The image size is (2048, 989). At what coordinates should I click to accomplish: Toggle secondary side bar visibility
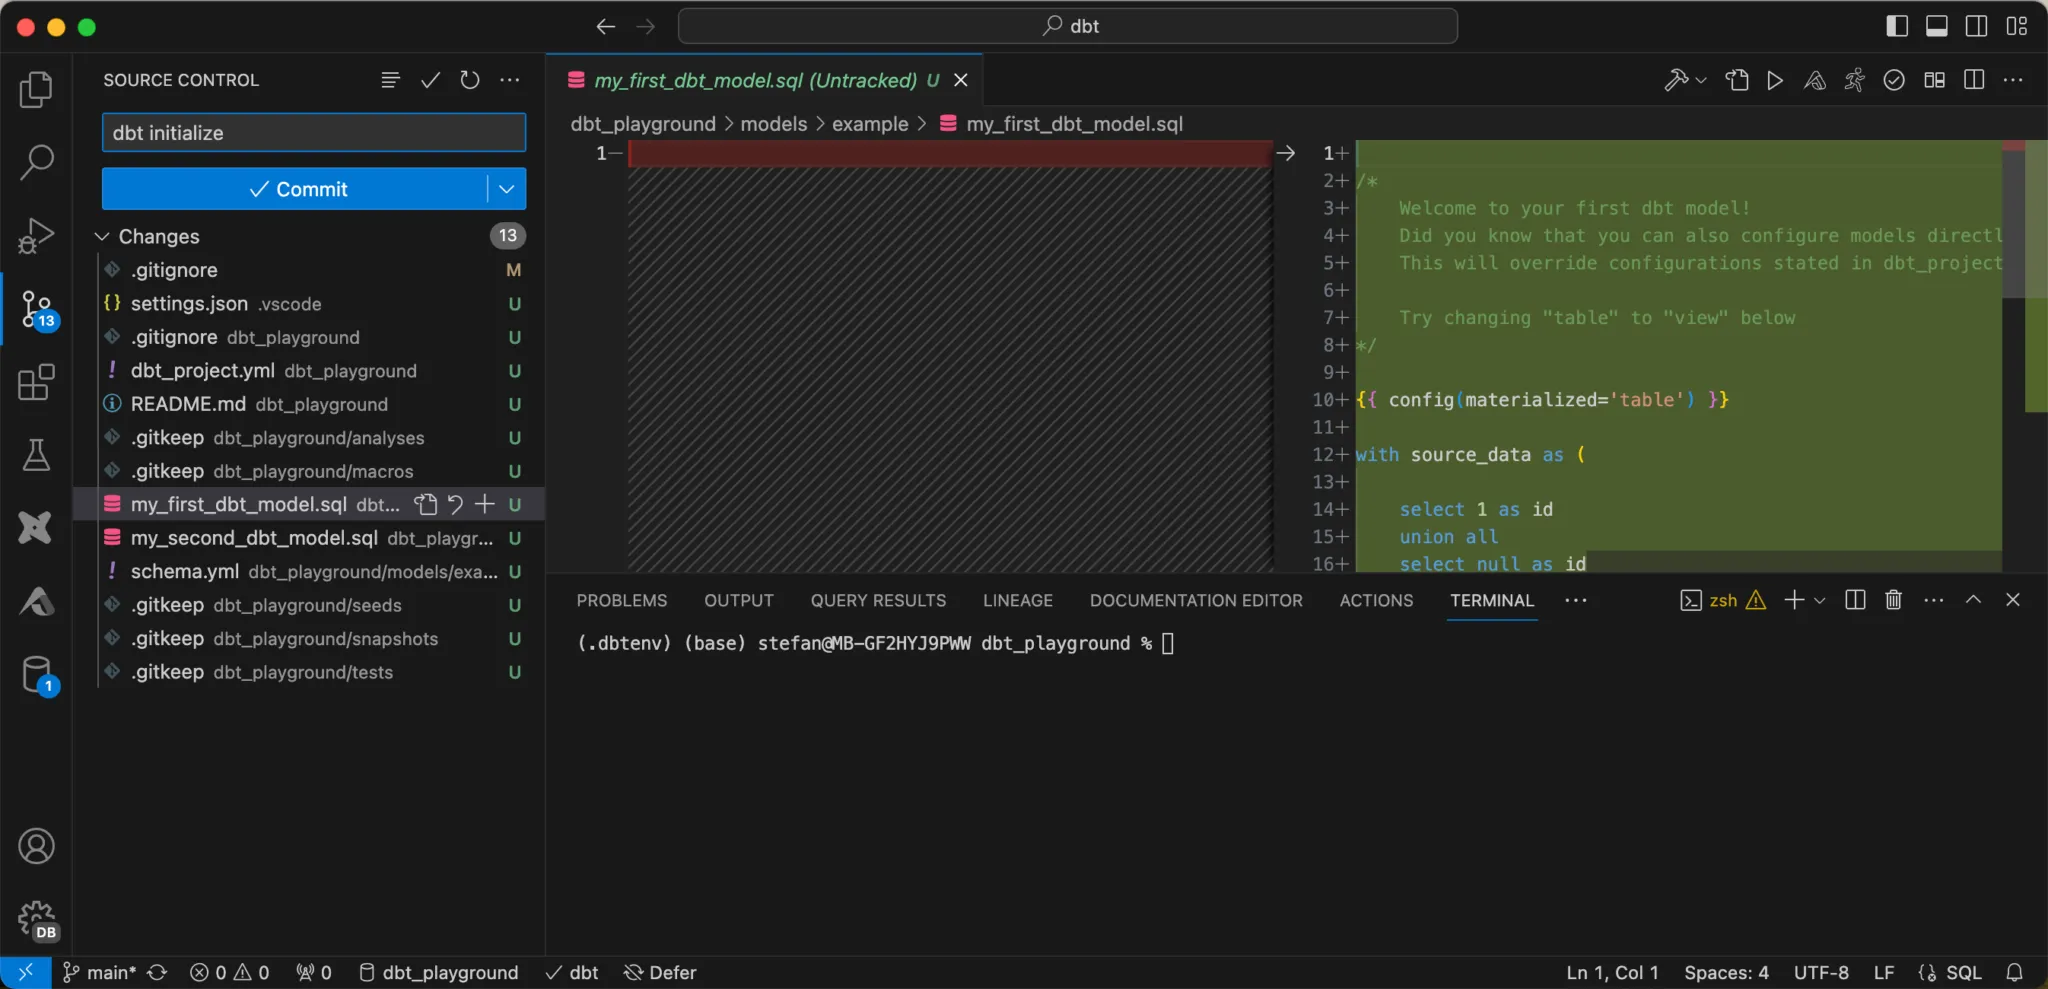(x=1977, y=26)
